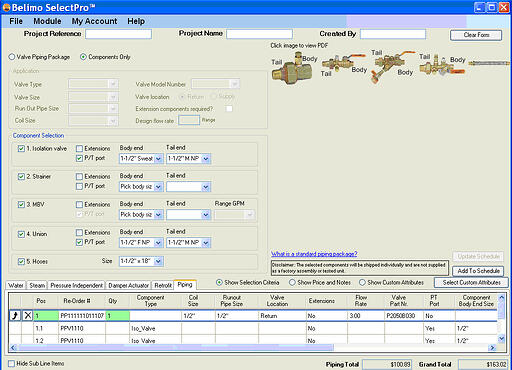Click the Grand Total value $163.02
This screenshot has height=370, width=512.
click(484, 365)
